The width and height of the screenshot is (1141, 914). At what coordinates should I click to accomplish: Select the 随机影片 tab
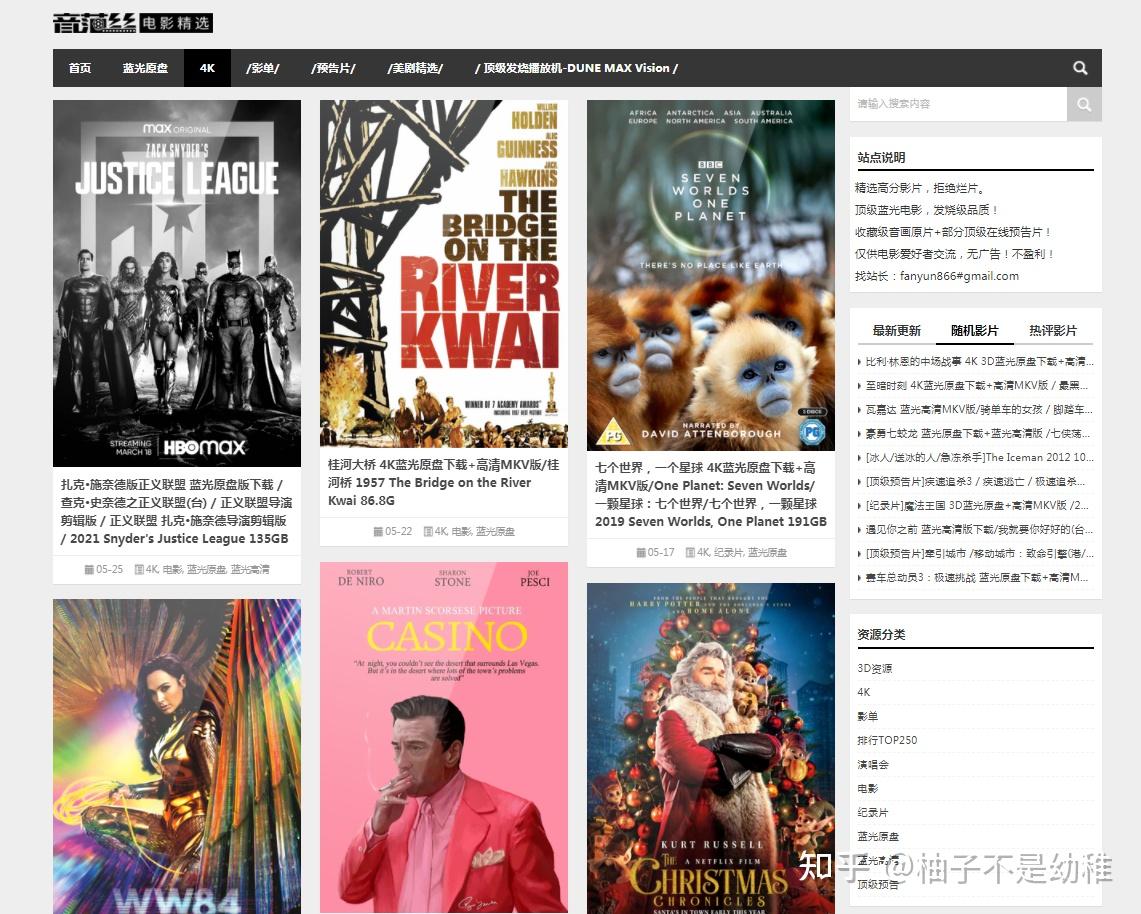(974, 330)
